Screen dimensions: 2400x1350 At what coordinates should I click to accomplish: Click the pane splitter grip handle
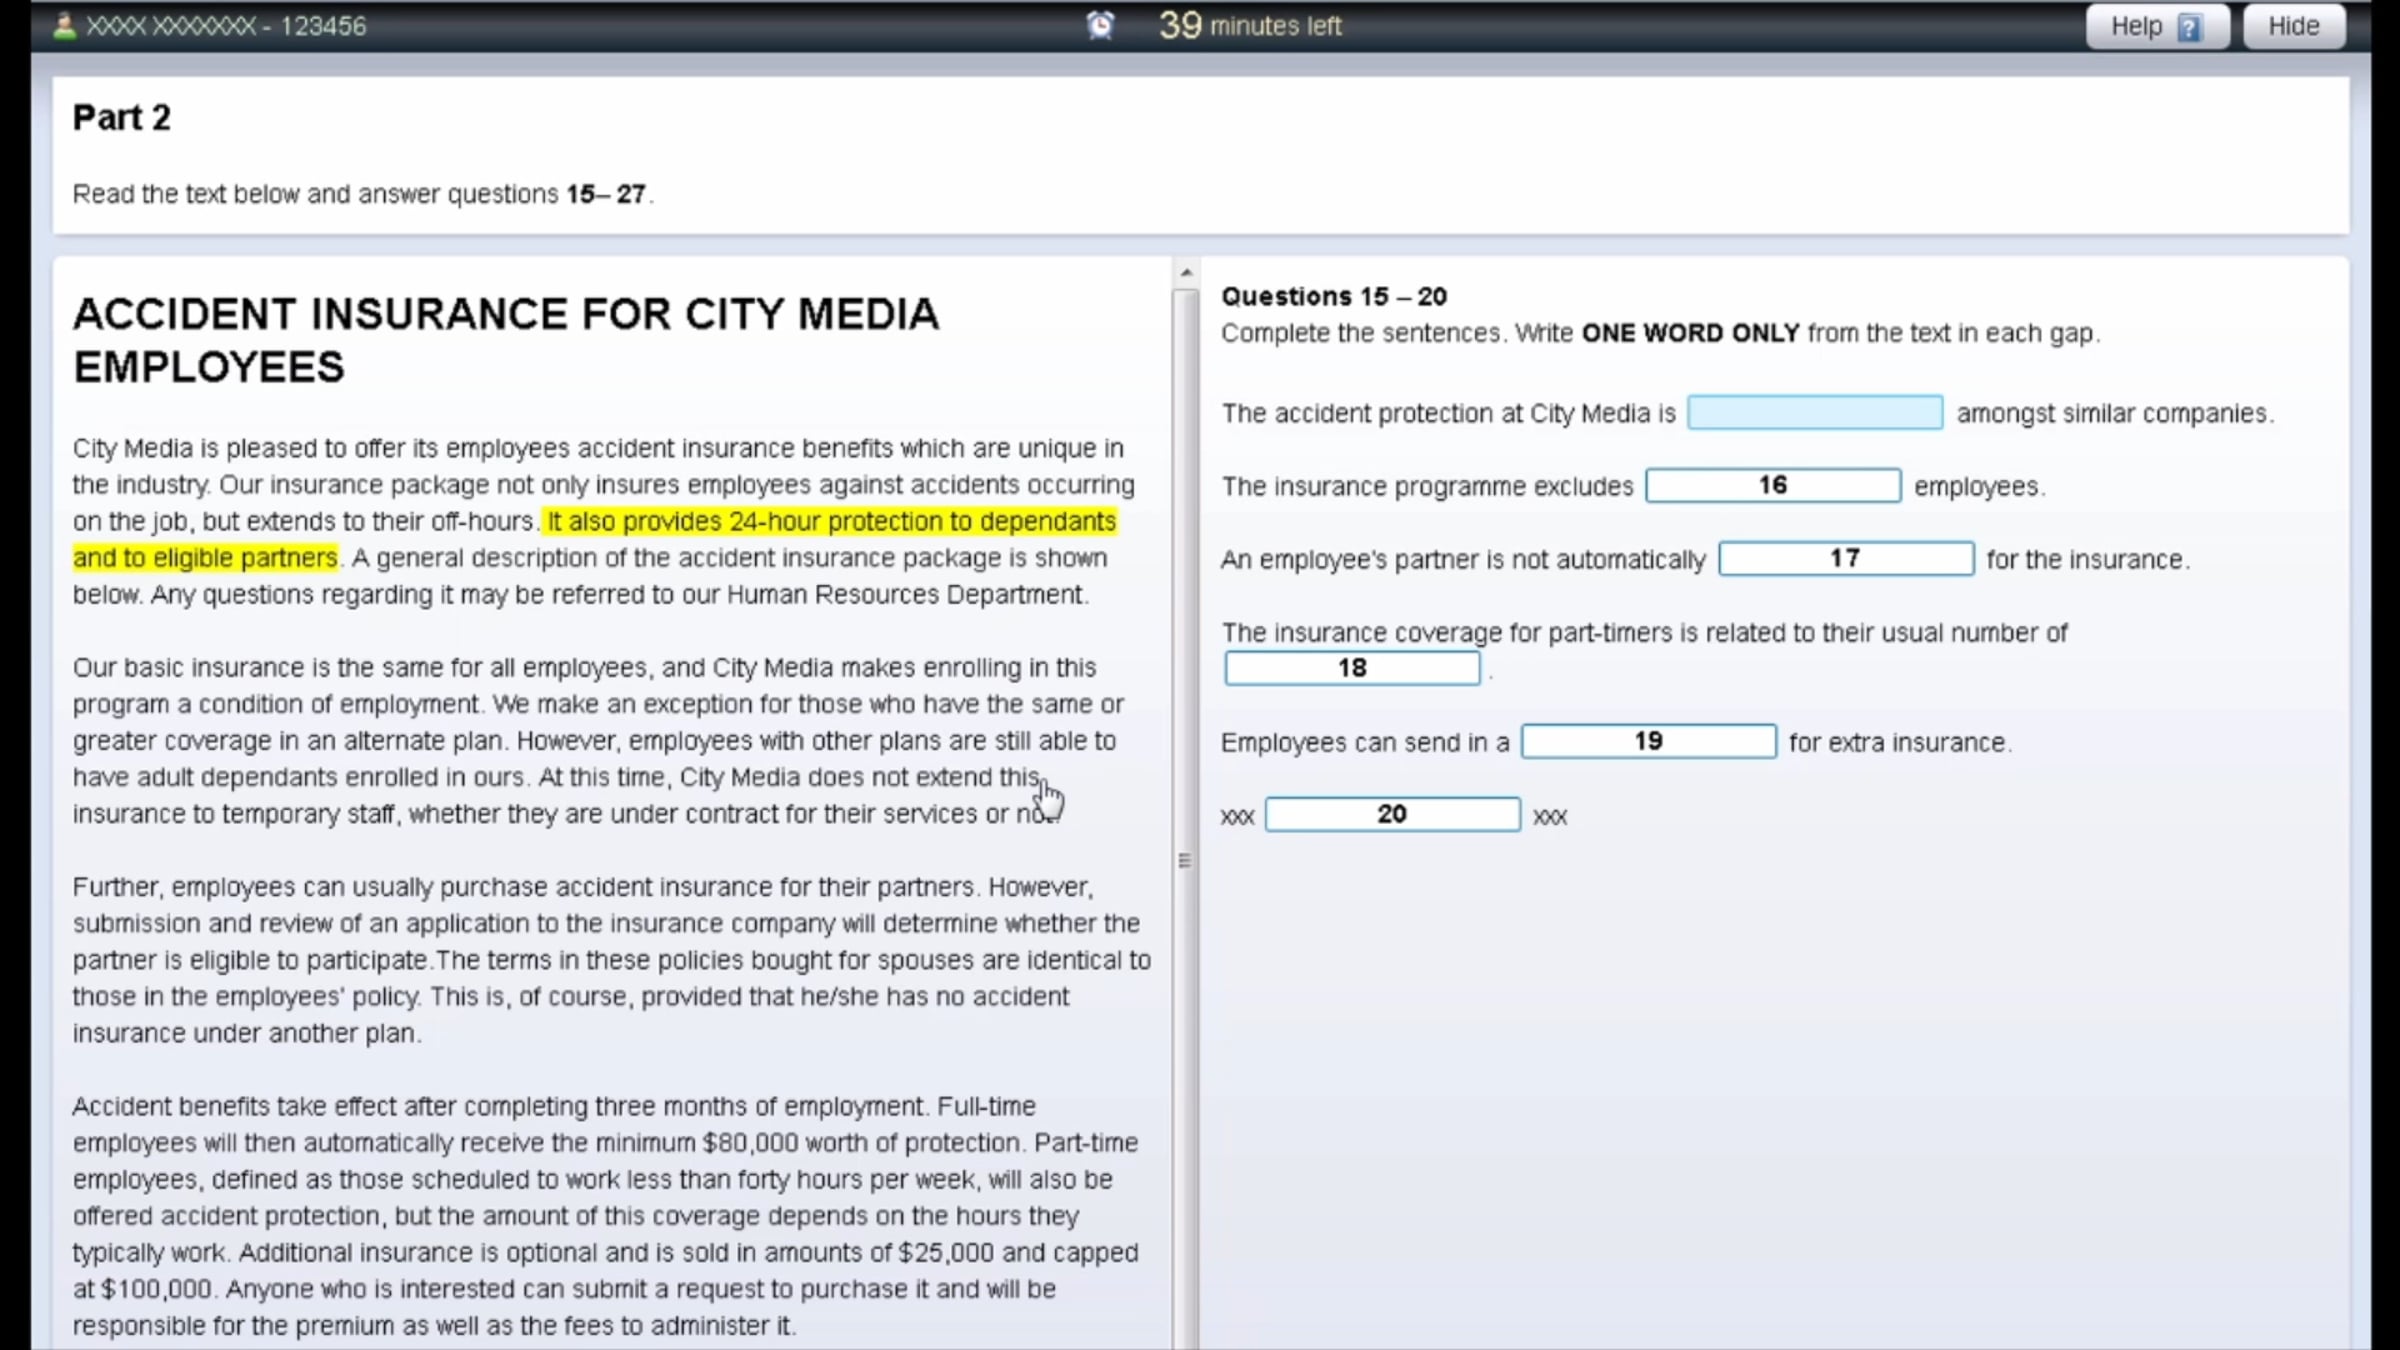click(x=1185, y=860)
